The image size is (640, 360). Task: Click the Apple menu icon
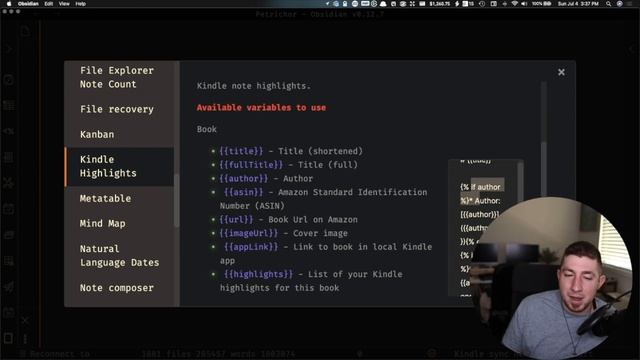(9, 4)
